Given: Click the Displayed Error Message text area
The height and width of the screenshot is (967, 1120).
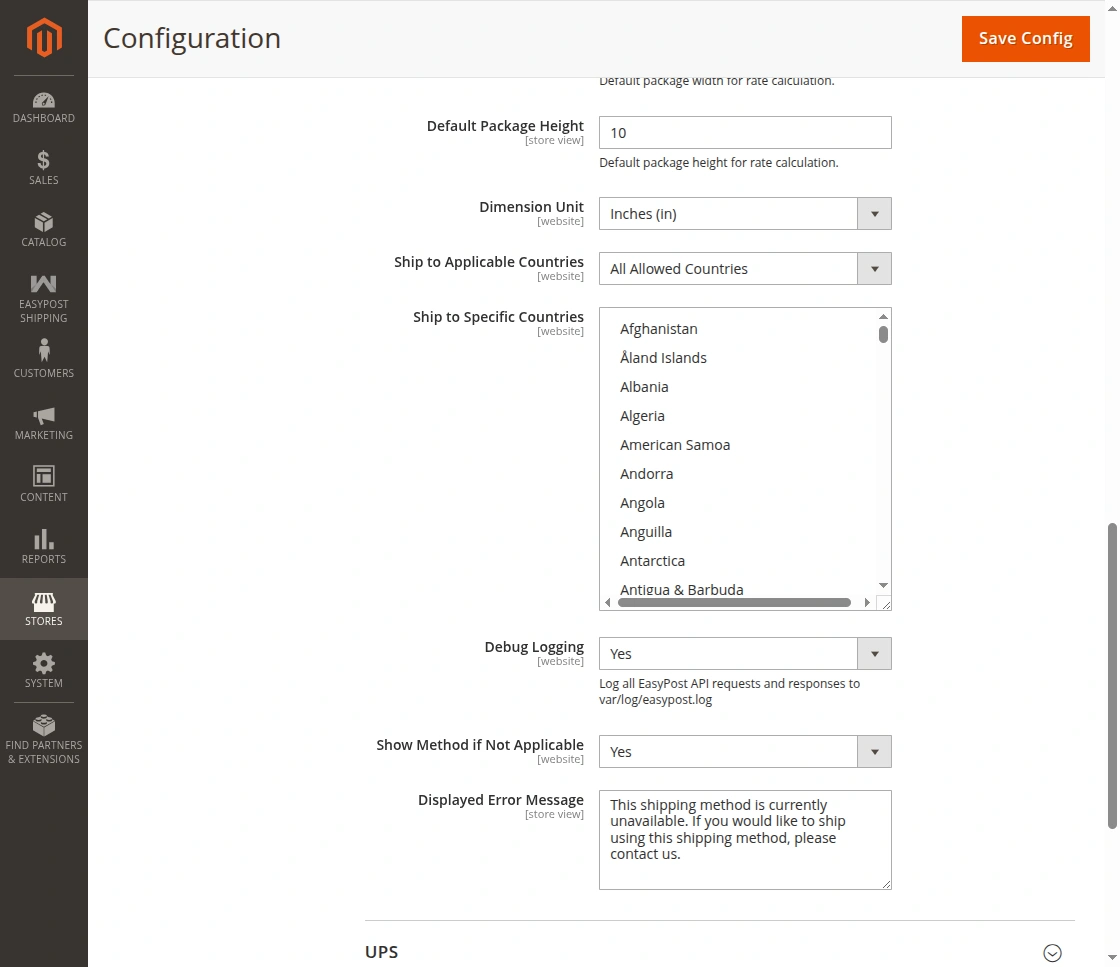Looking at the screenshot, I should 745,840.
